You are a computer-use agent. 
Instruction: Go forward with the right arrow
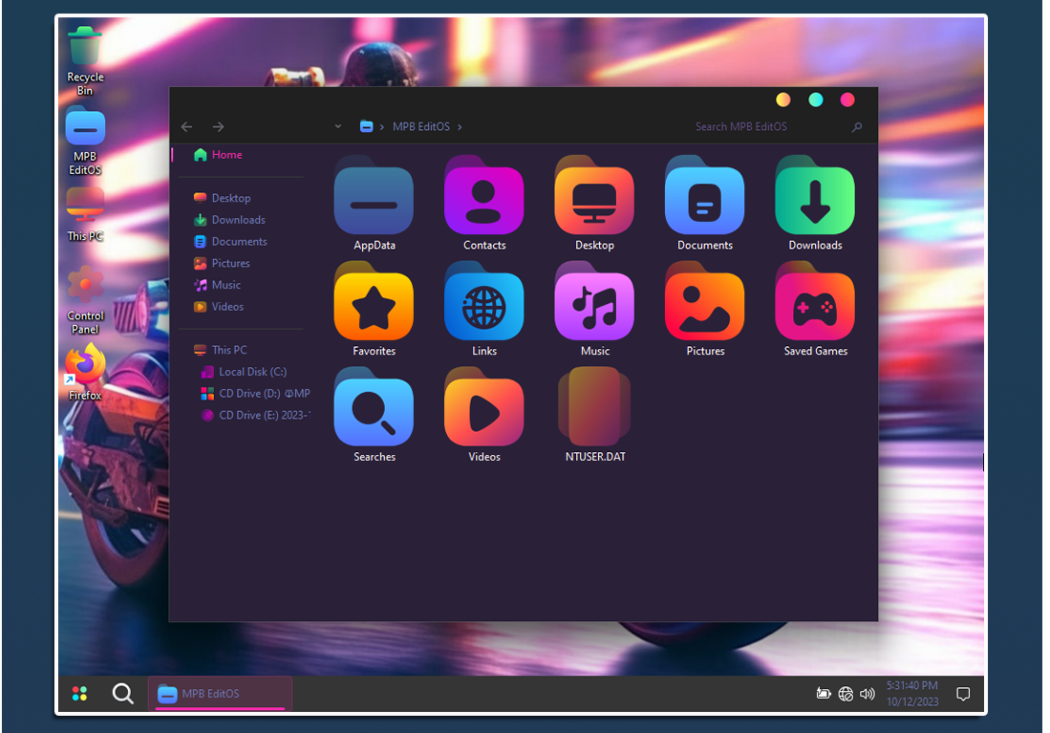coord(218,127)
